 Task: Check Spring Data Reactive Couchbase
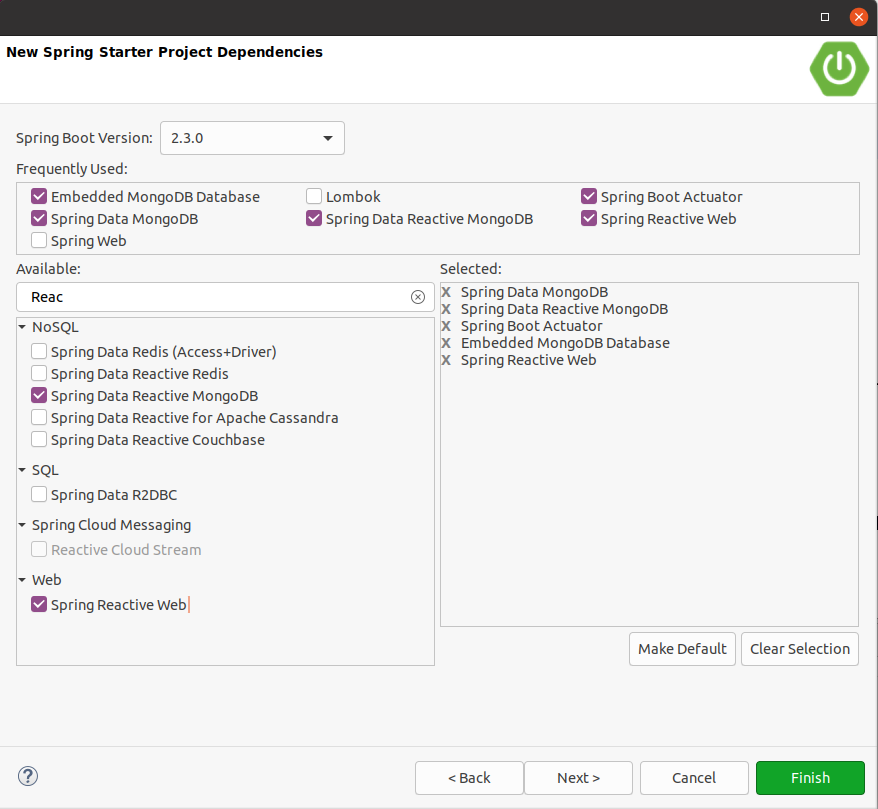39,439
